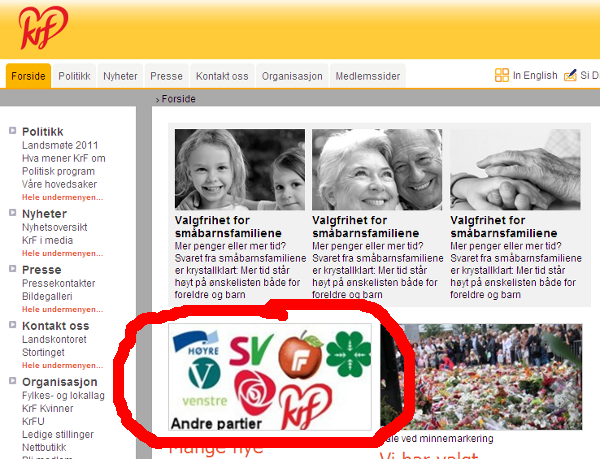
Task: Open Bildegalleri sidebar link
Action: [47, 296]
